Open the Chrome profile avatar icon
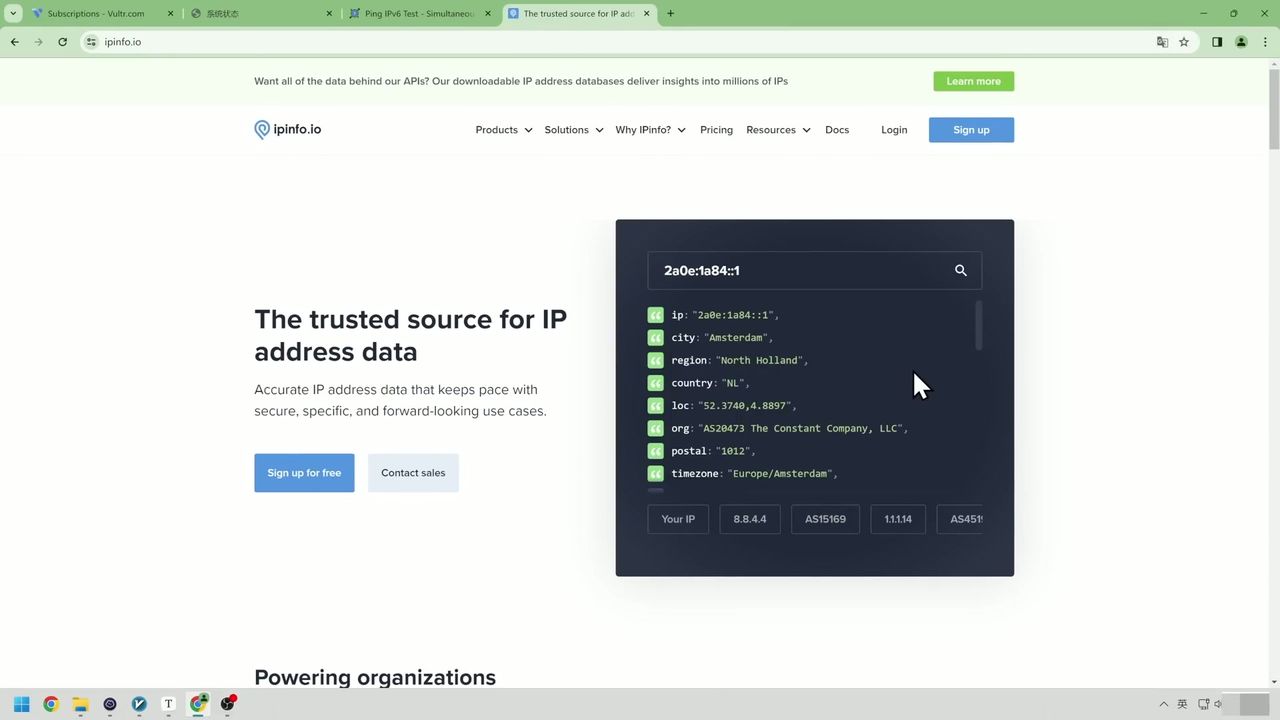The height and width of the screenshot is (720, 1280). point(1241,42)
